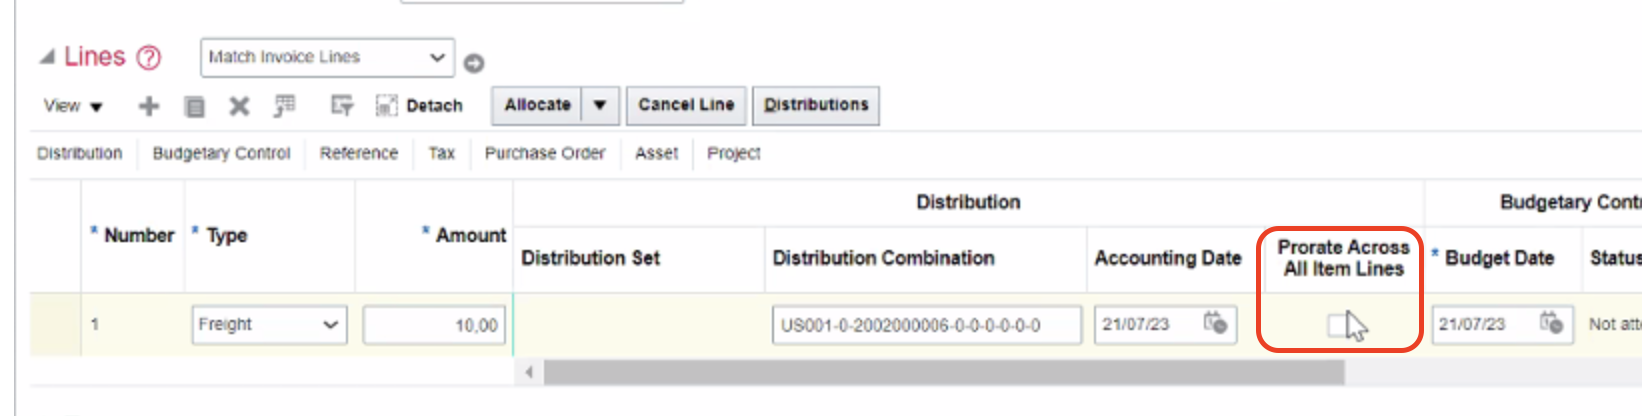
Task: Open the Accounting Date calendar picker
Action: pyautogui.click(x=1215, y=323)
